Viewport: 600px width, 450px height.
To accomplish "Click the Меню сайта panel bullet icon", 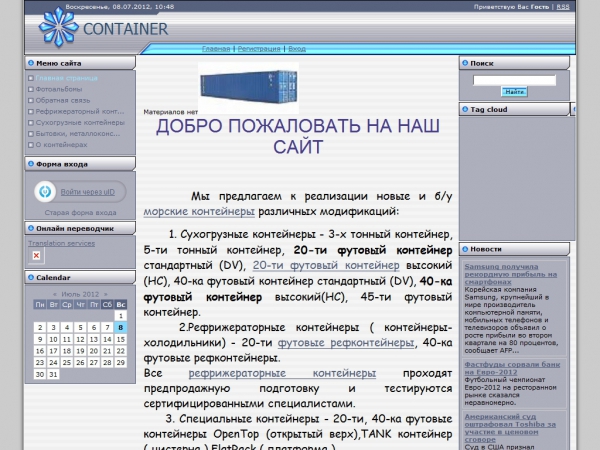I will tap(31, 63).
